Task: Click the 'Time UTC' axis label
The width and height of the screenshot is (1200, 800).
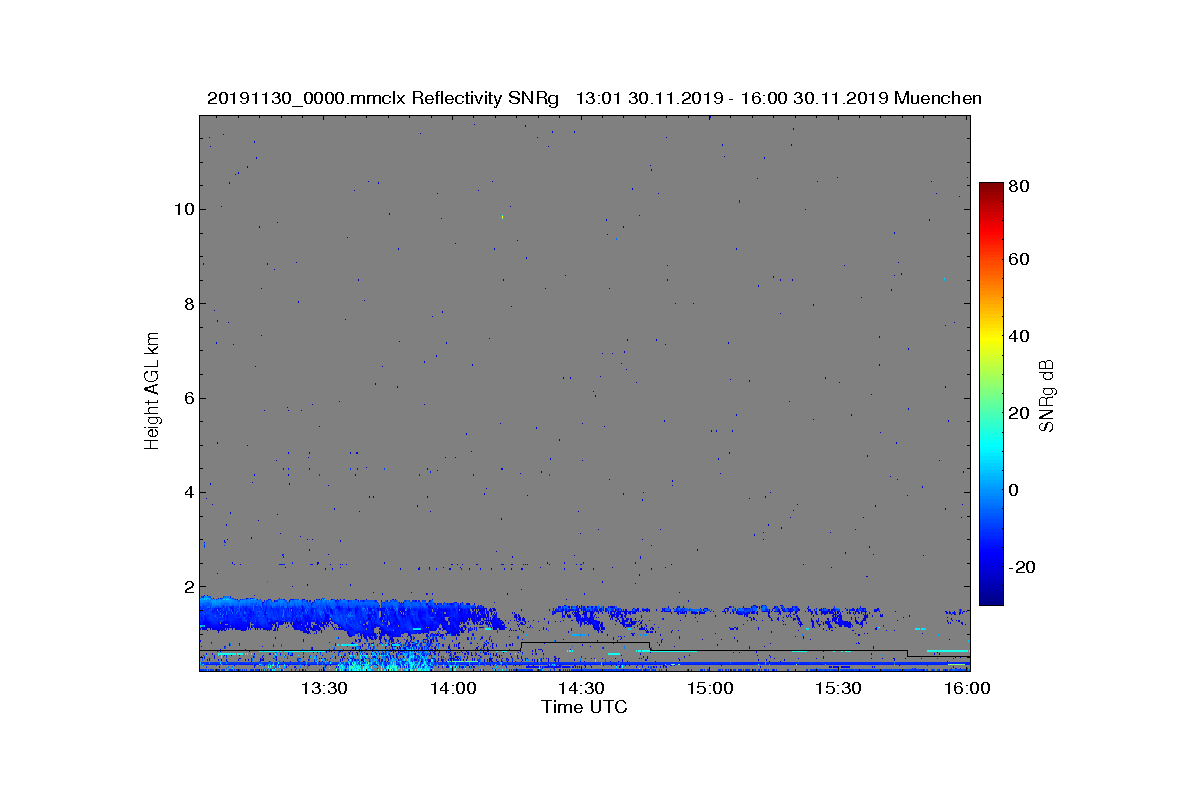Action: point(585,707)
